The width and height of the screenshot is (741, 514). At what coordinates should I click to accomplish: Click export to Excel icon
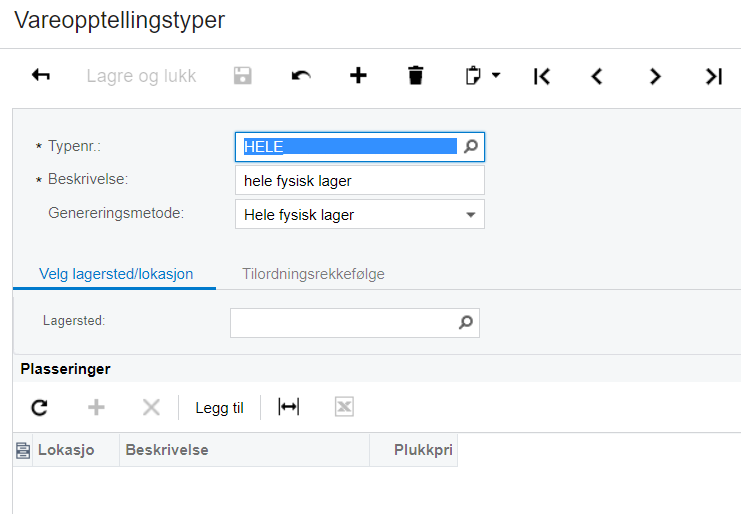[x=344, y=407]
